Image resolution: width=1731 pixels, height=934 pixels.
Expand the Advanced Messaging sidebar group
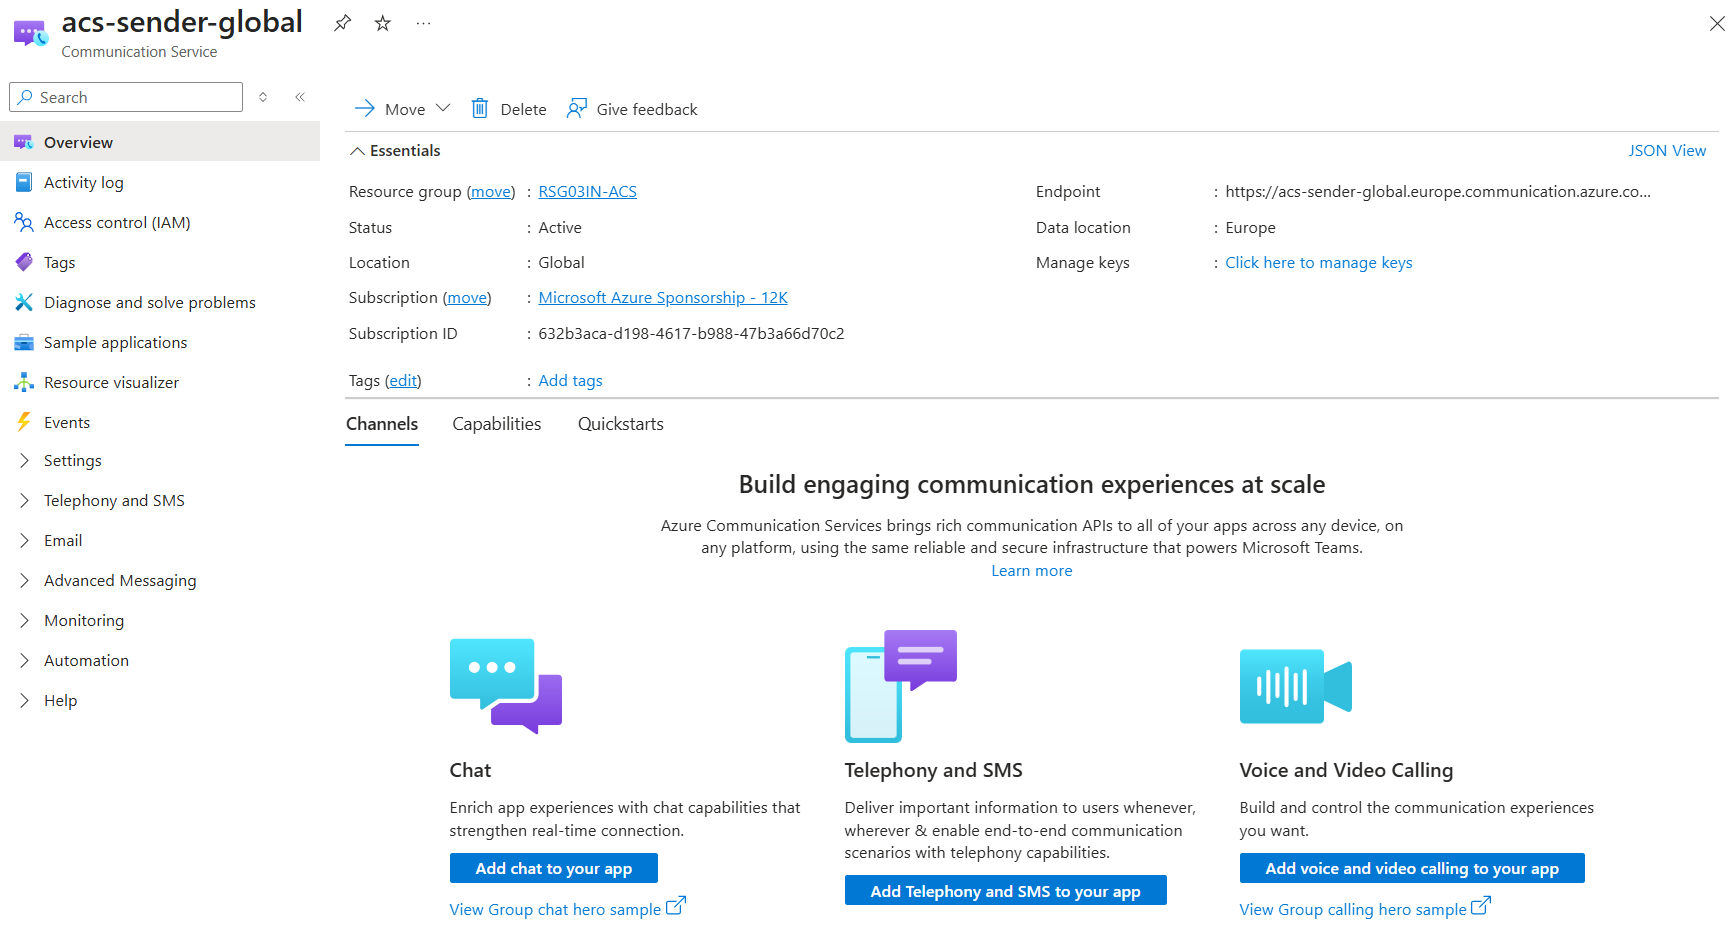click(x=120, y=580)
